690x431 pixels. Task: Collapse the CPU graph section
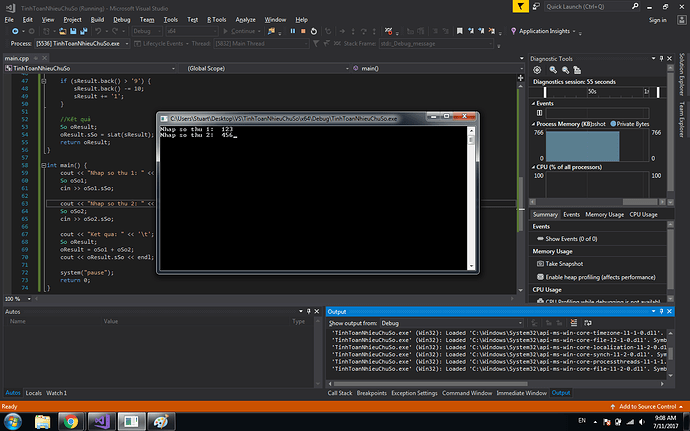tap(534, 168)
